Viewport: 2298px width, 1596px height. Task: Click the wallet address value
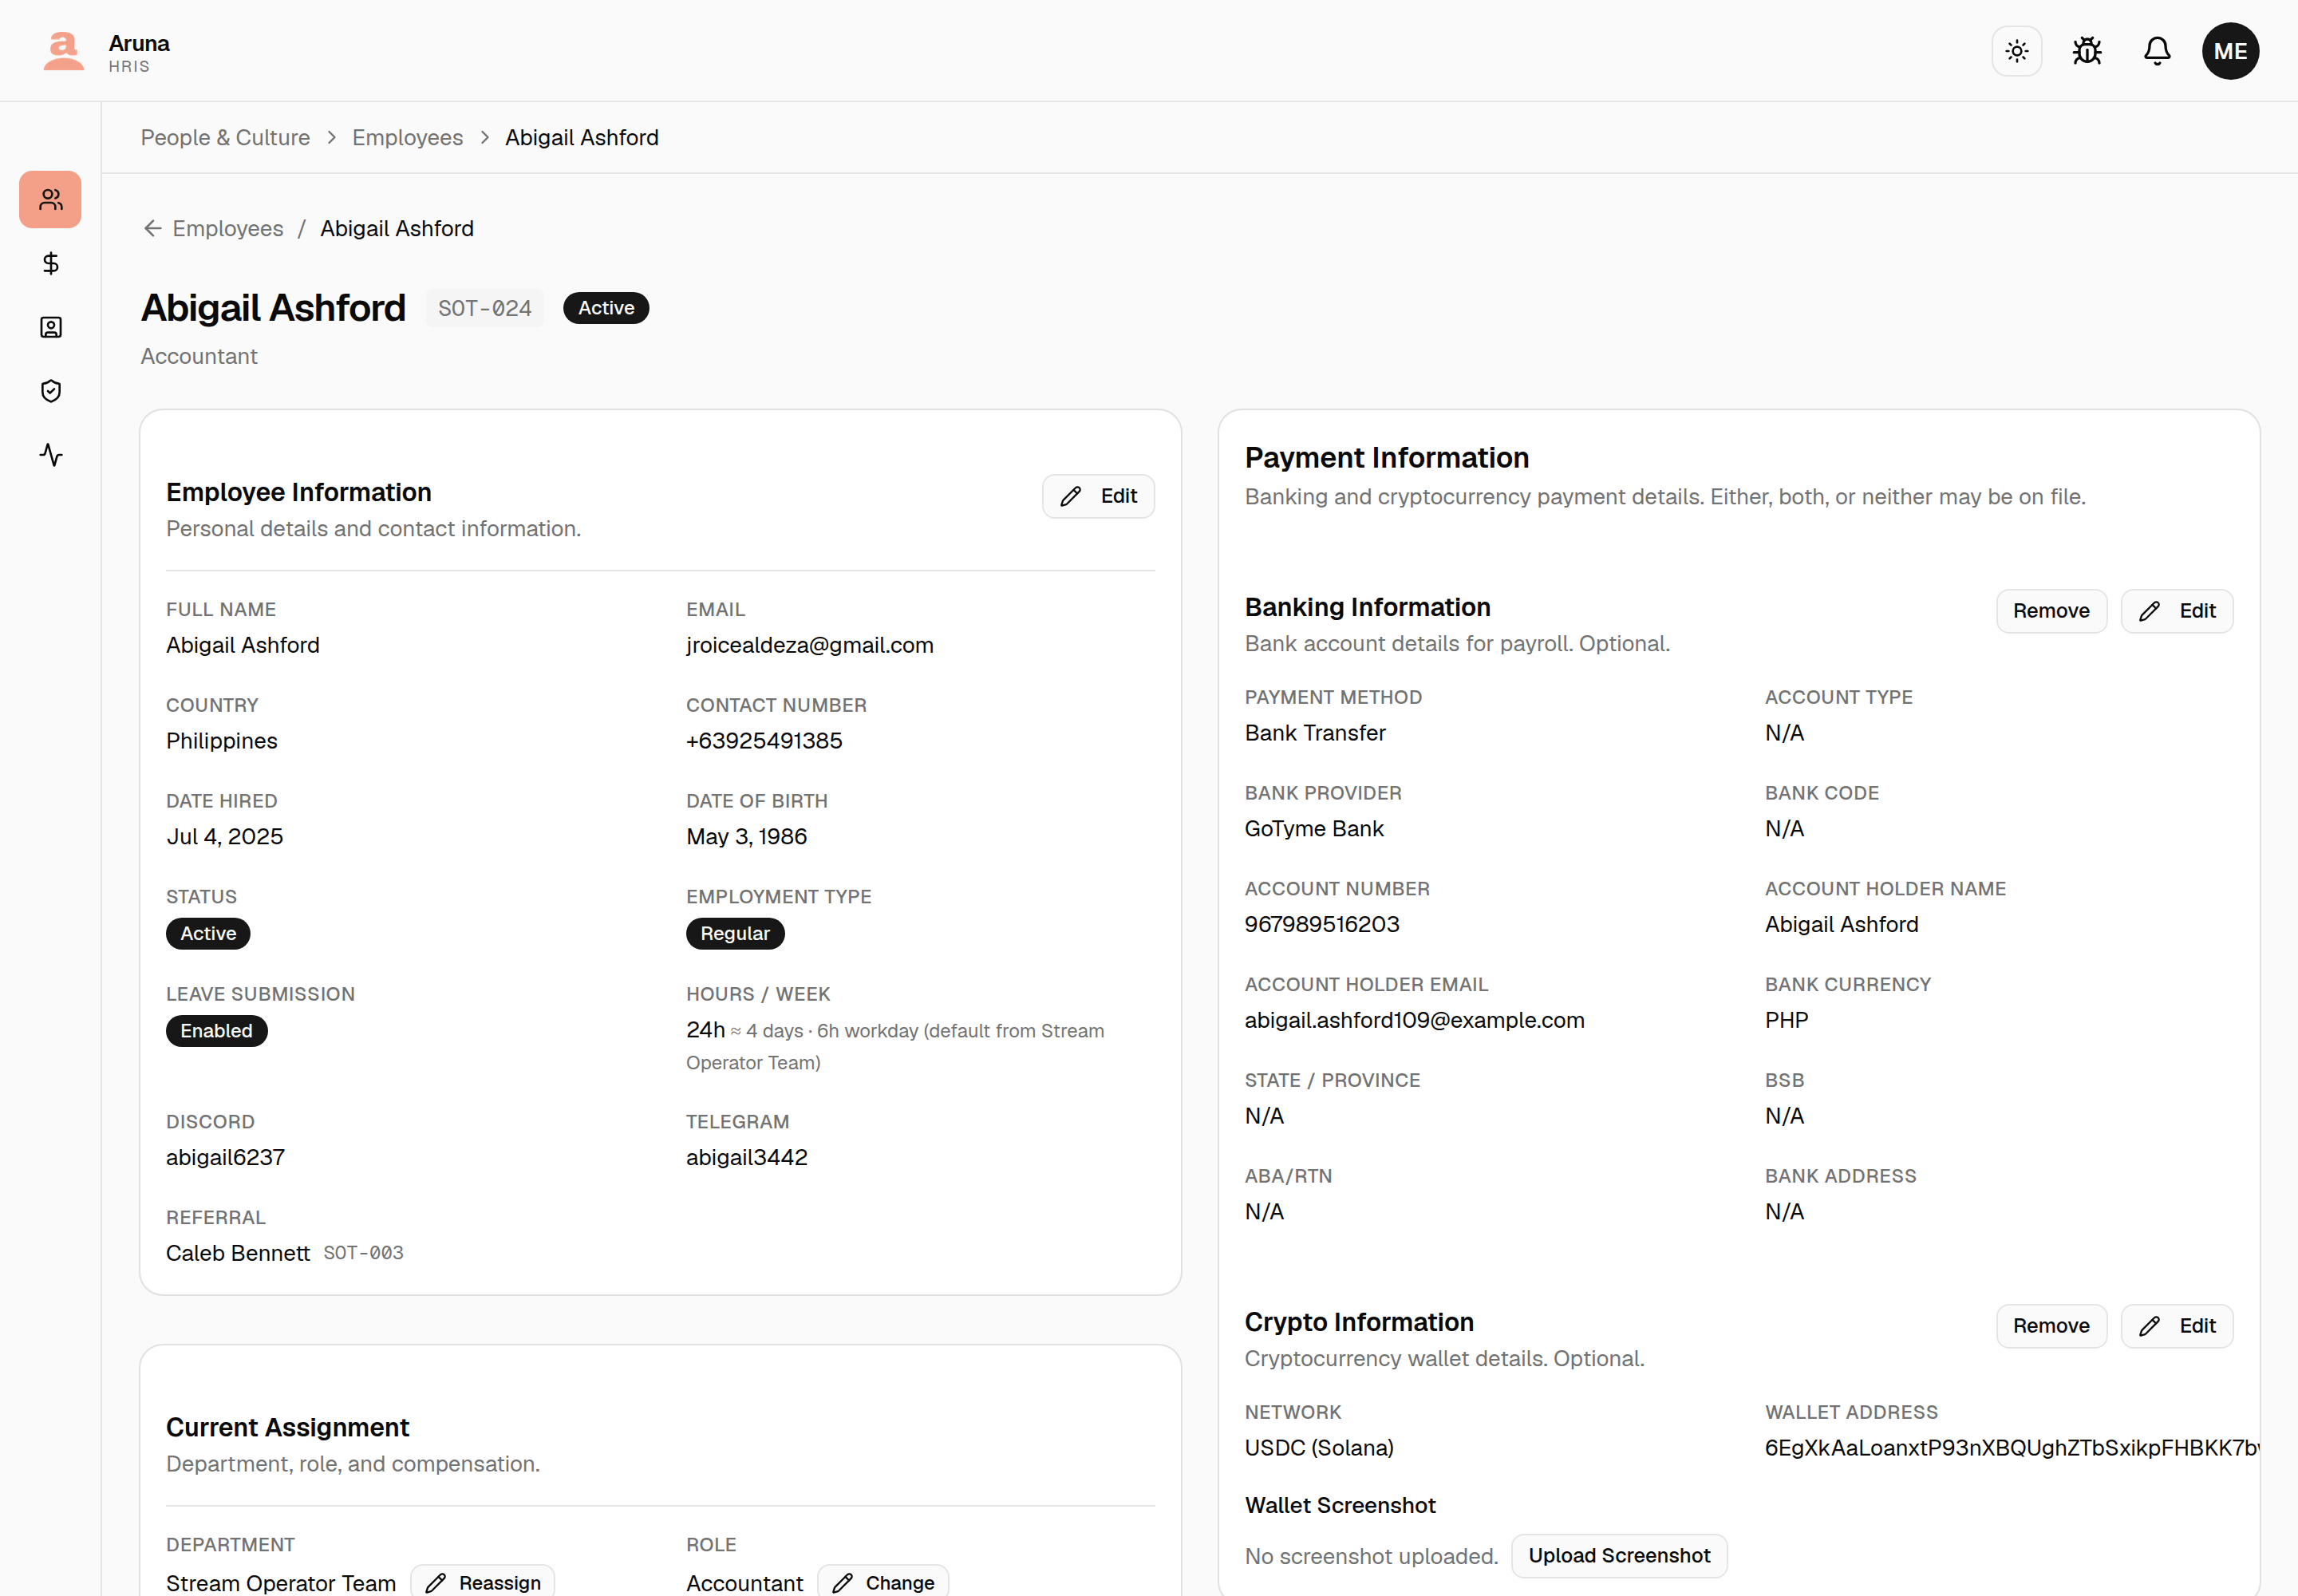coord(2011,1449)
